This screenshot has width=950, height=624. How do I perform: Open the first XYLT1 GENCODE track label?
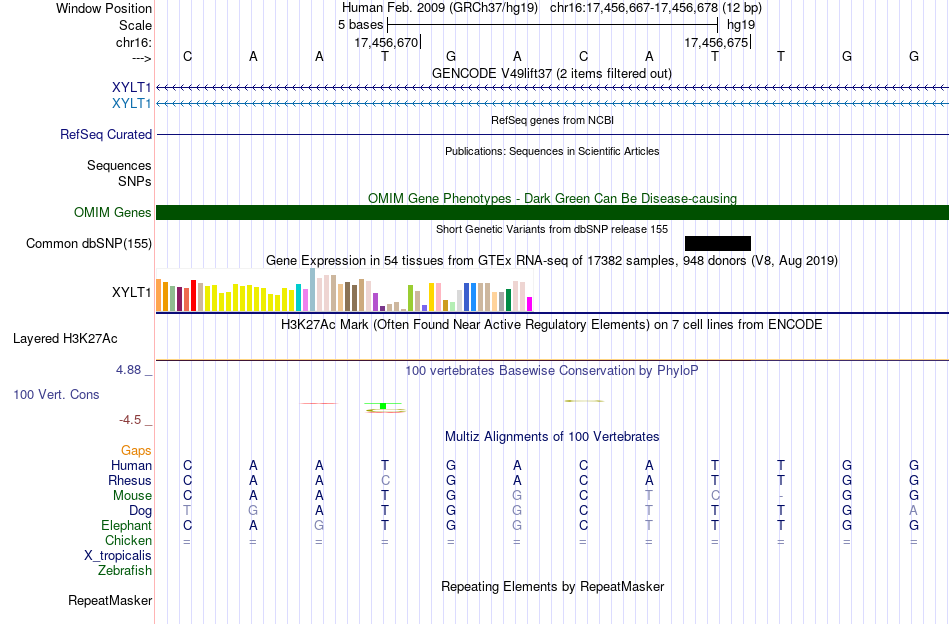click(x=131, y=87)
